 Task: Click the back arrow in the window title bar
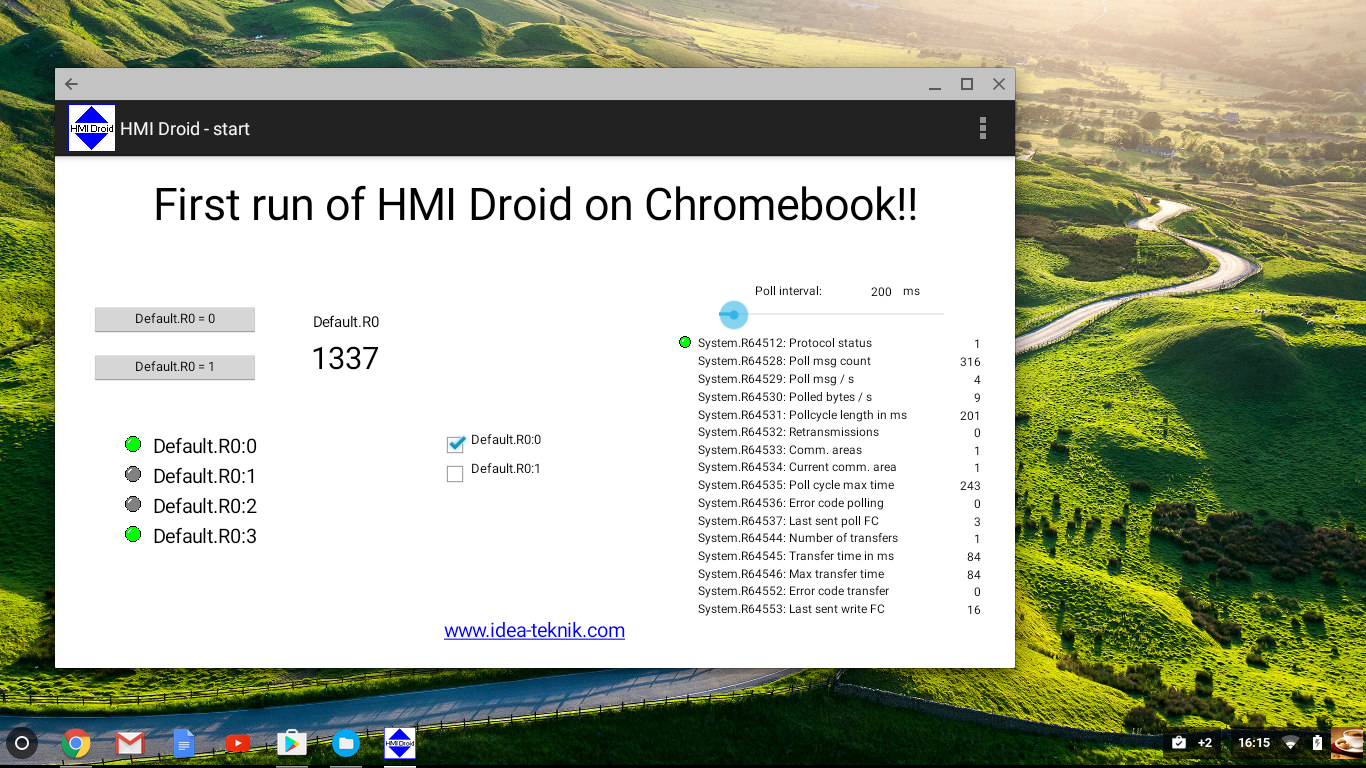(x=71, y=84)
